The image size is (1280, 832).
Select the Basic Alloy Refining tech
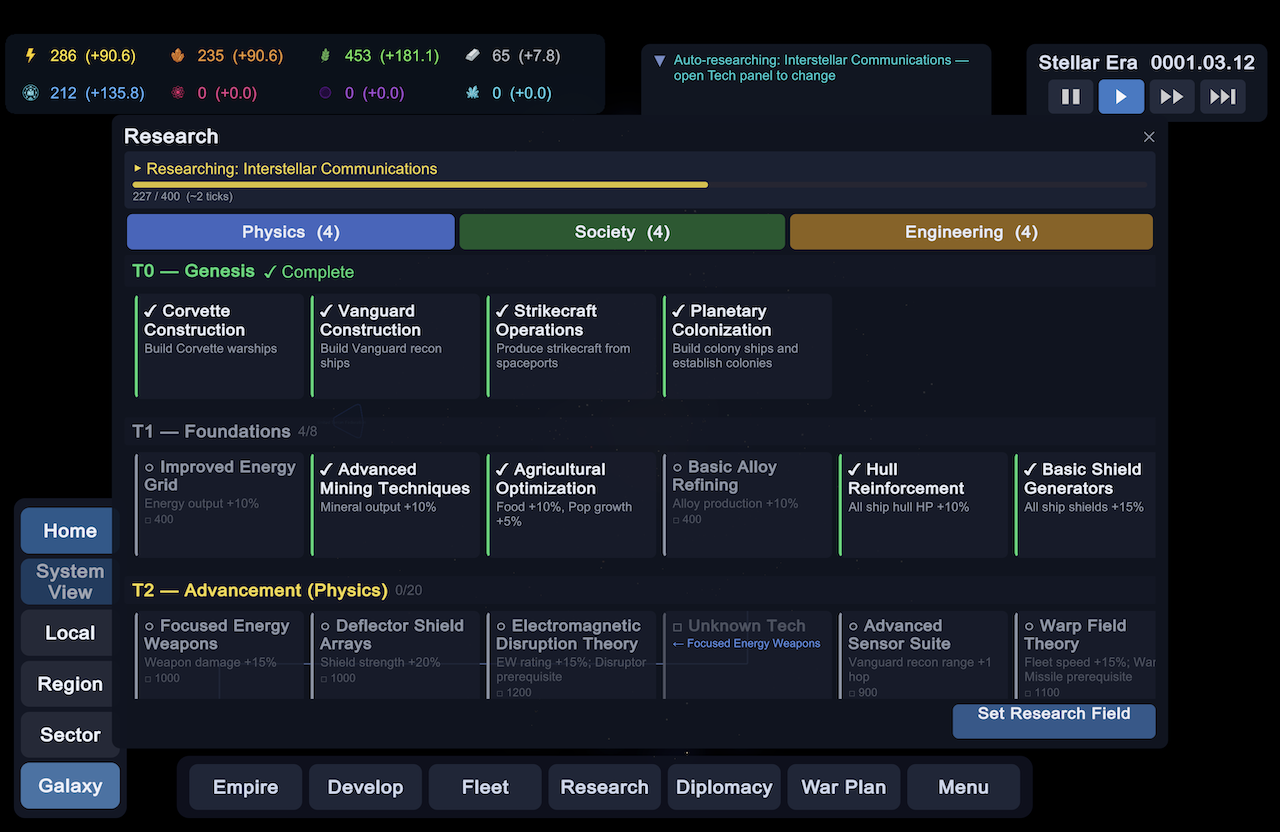(748, 504)
